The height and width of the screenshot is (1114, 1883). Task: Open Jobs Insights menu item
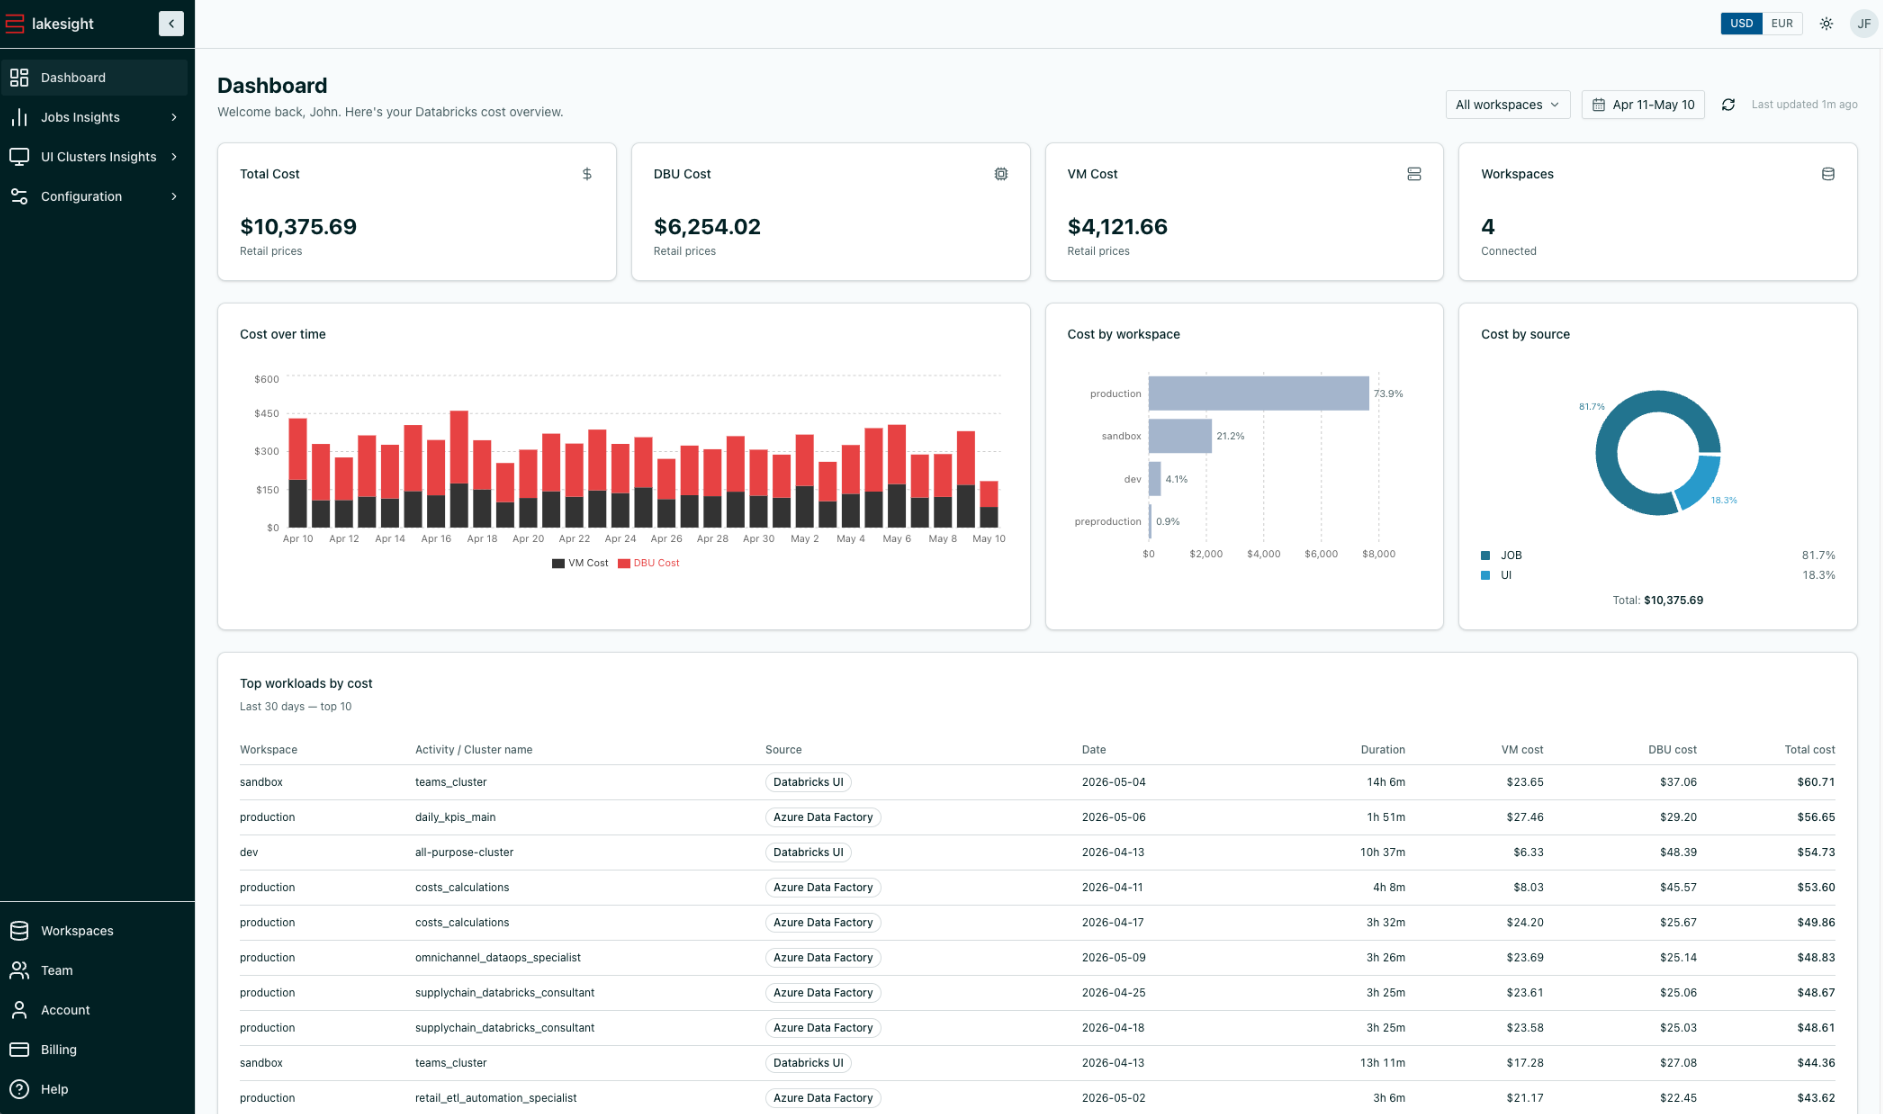click(x=95, y=117)
